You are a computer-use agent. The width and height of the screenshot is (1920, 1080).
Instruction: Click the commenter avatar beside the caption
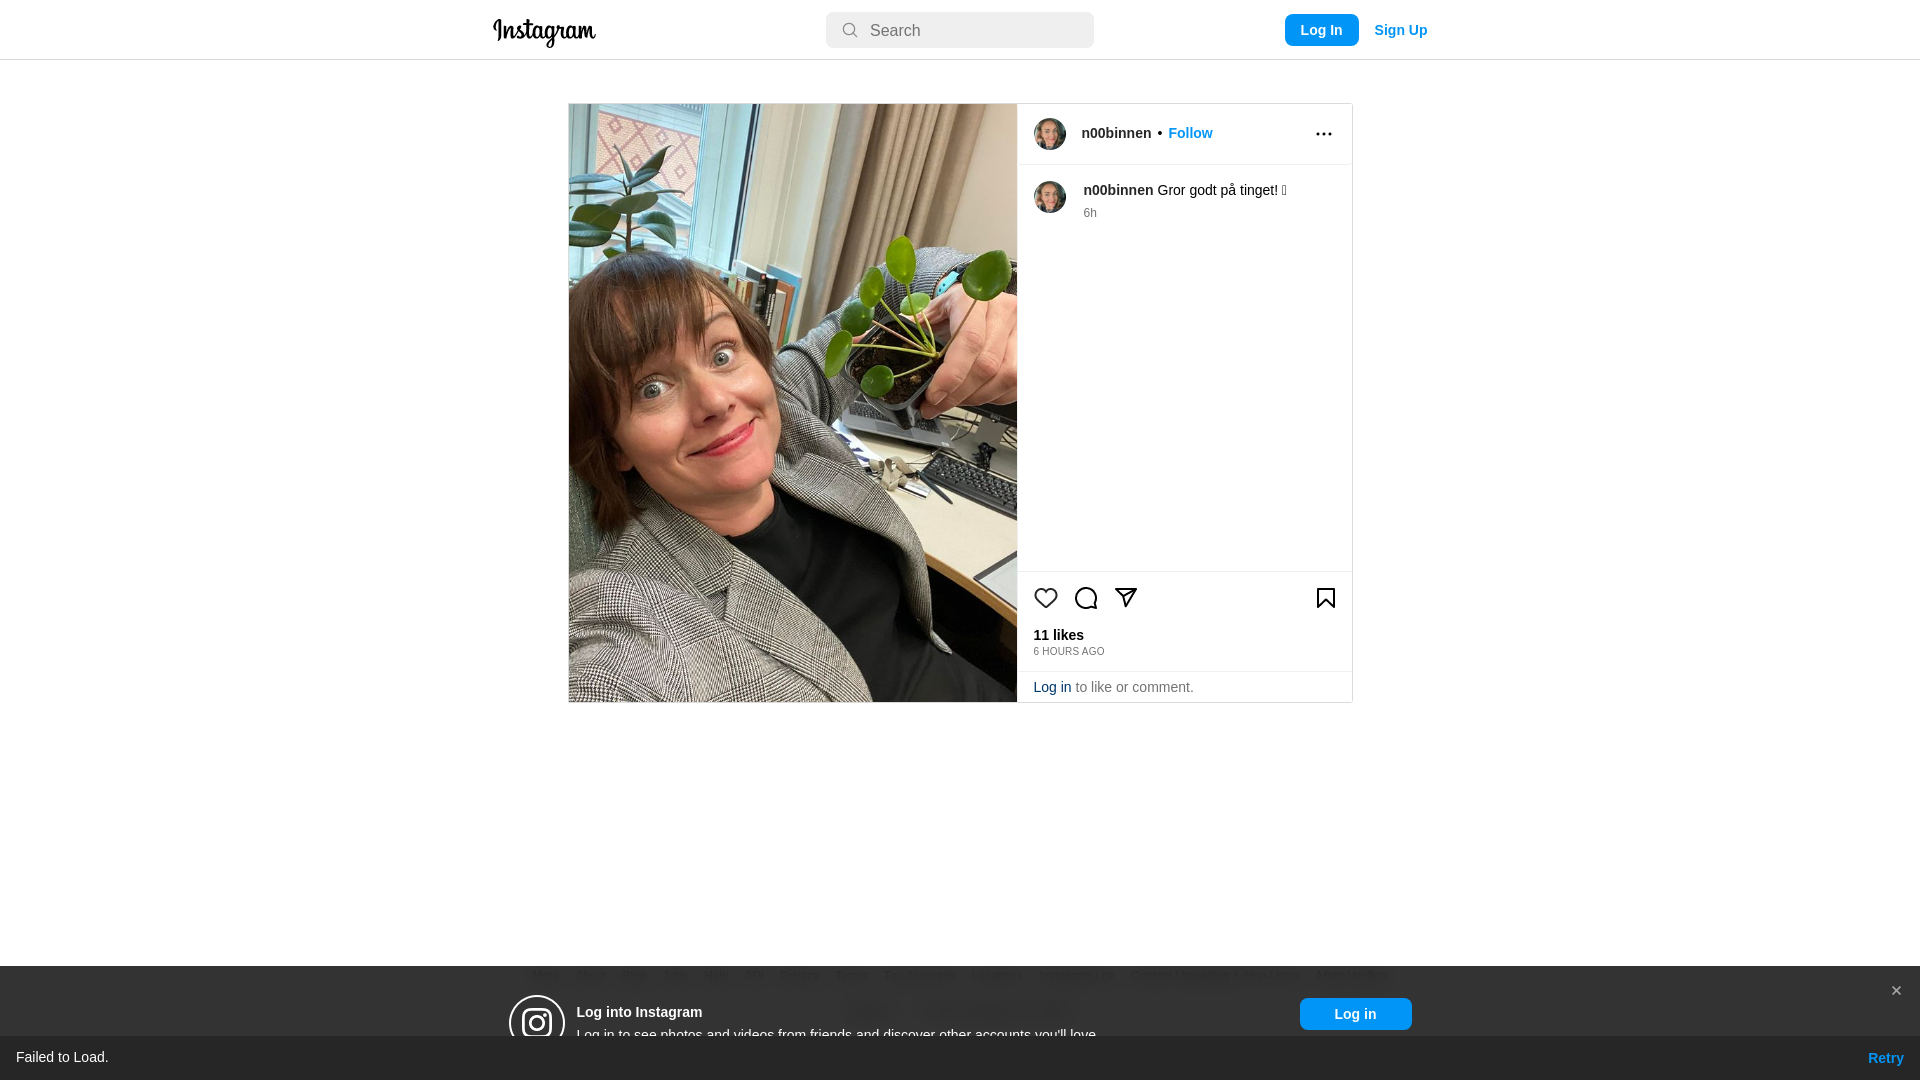point(1050,197)
